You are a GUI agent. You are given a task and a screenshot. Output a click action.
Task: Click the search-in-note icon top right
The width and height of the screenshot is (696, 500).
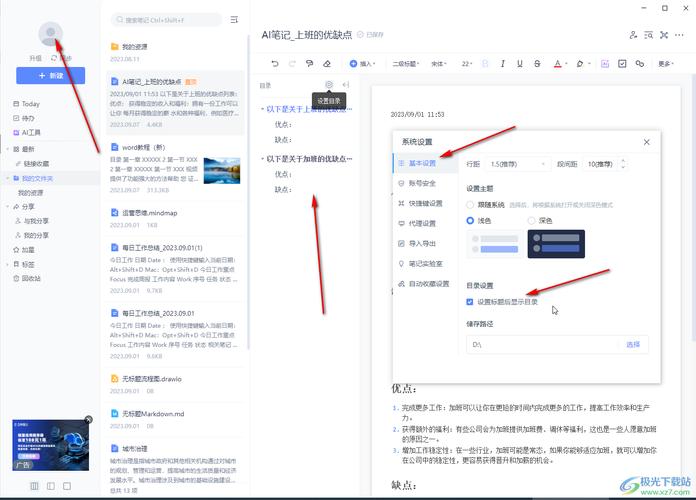(x=649, y=35)
